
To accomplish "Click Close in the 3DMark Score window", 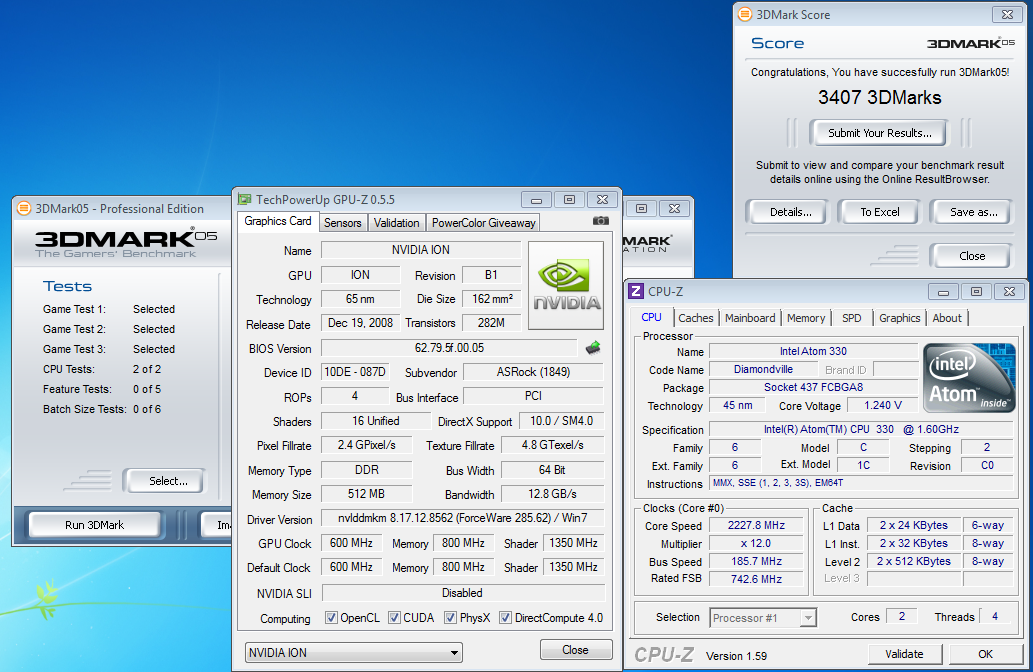I will (972, 256).
